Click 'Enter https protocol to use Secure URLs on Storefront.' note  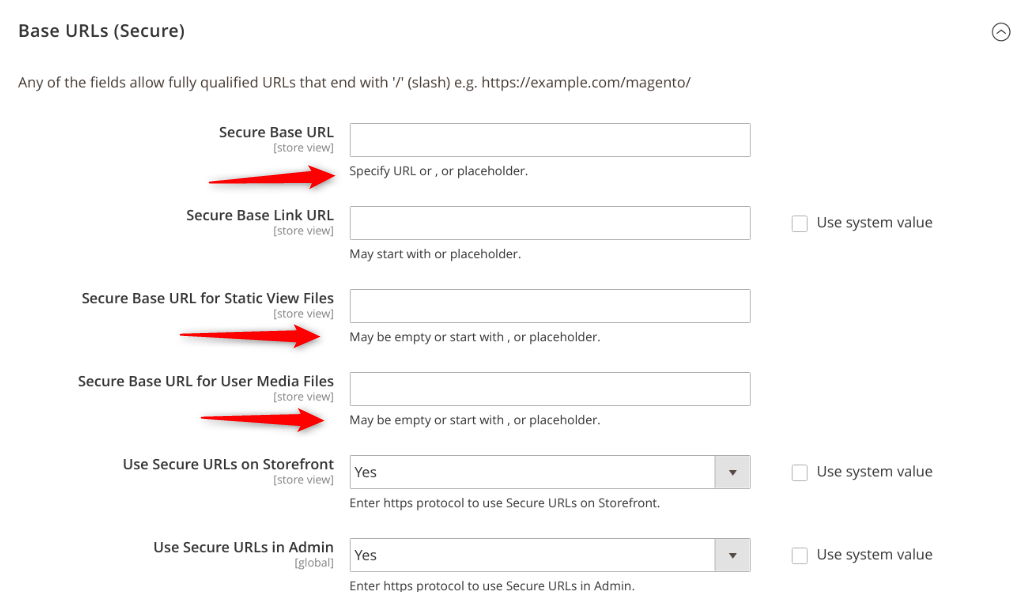(504, 503)
